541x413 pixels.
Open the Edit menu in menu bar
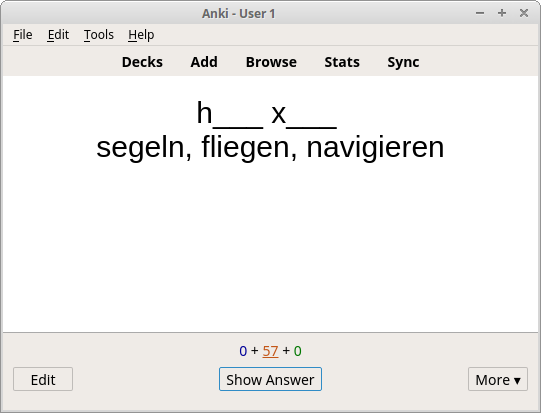tap(58, 35)
